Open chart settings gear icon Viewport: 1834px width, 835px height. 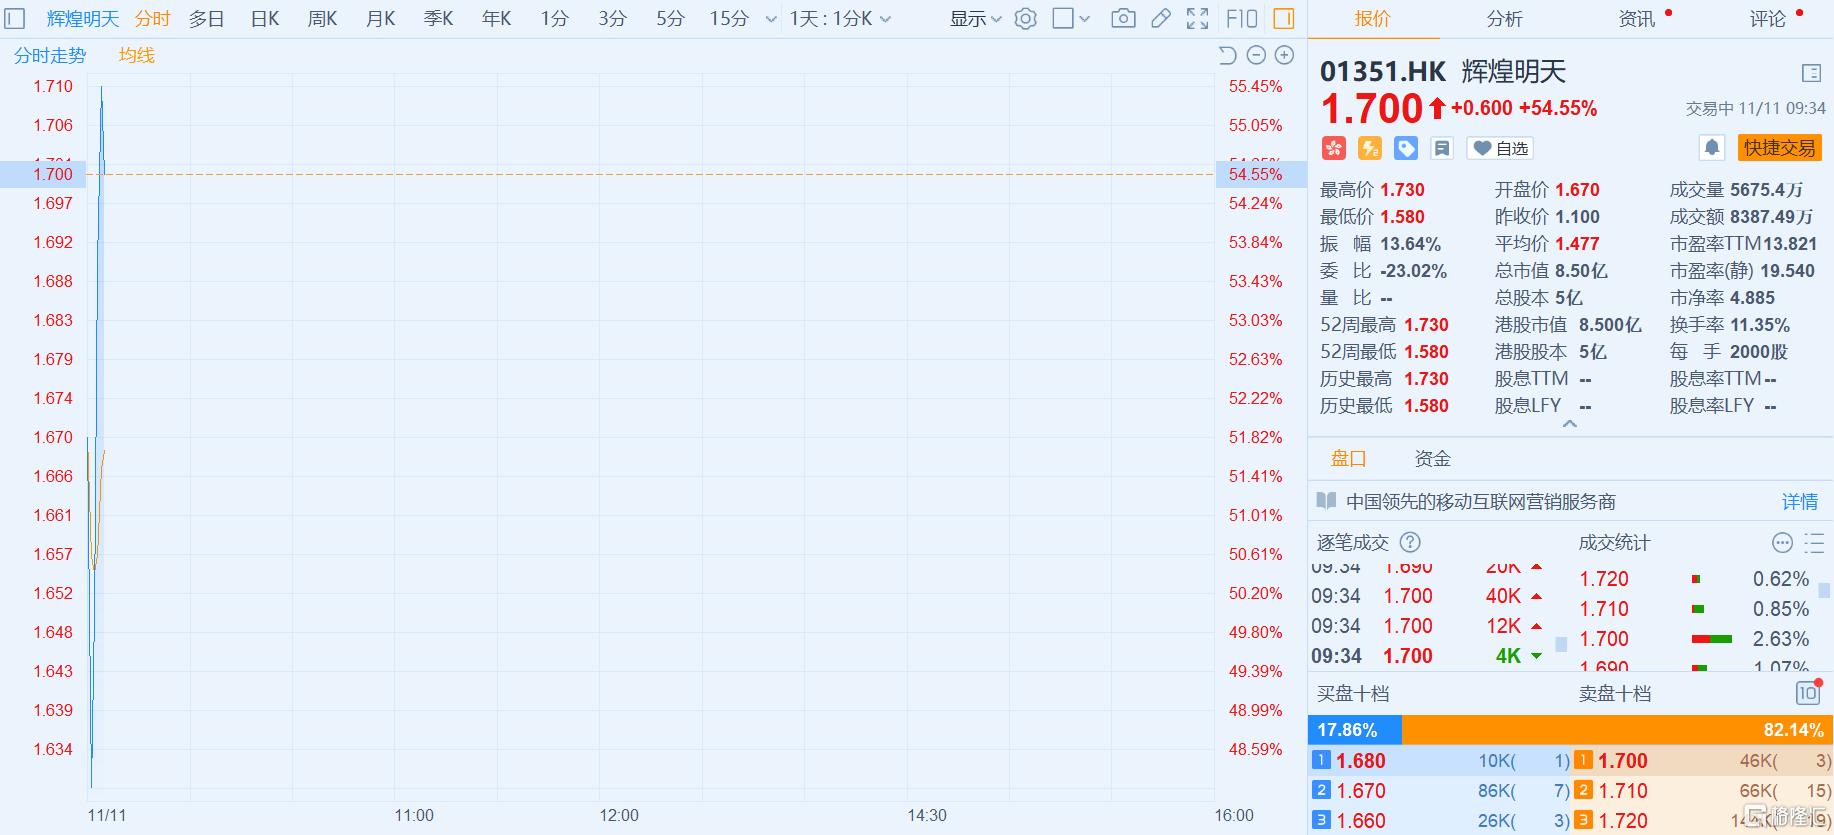pos(1025,19)
